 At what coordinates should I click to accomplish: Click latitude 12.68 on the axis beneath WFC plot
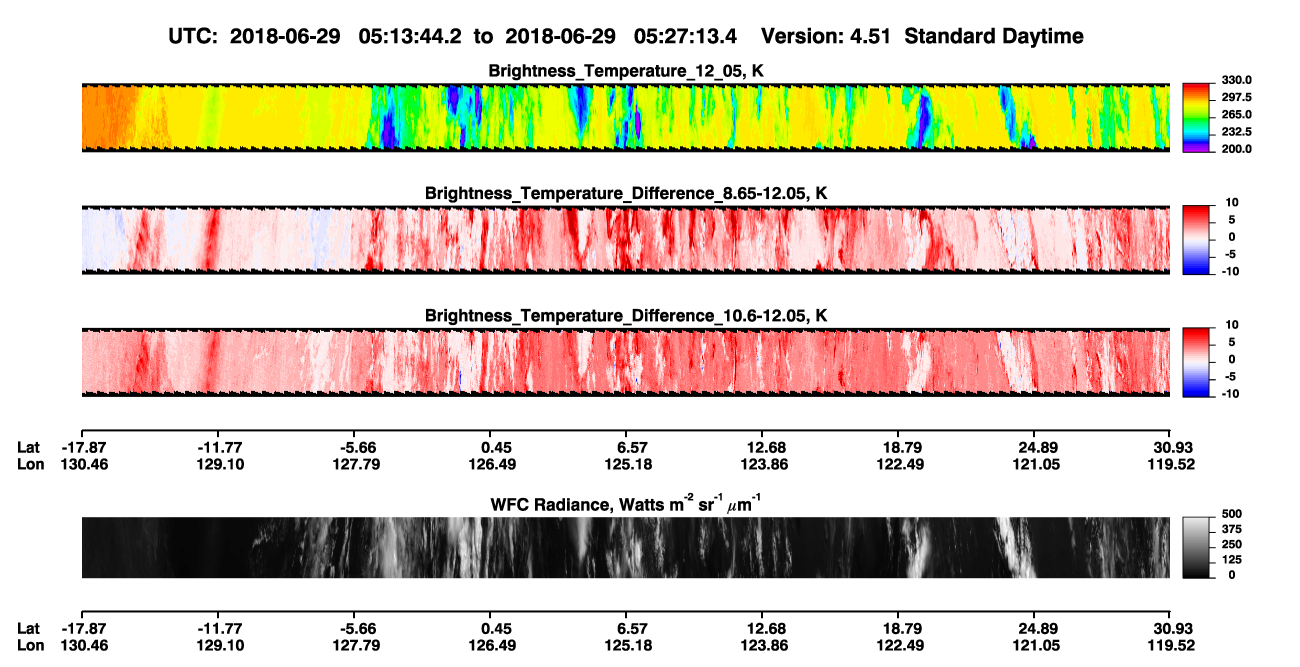point(765,629)
